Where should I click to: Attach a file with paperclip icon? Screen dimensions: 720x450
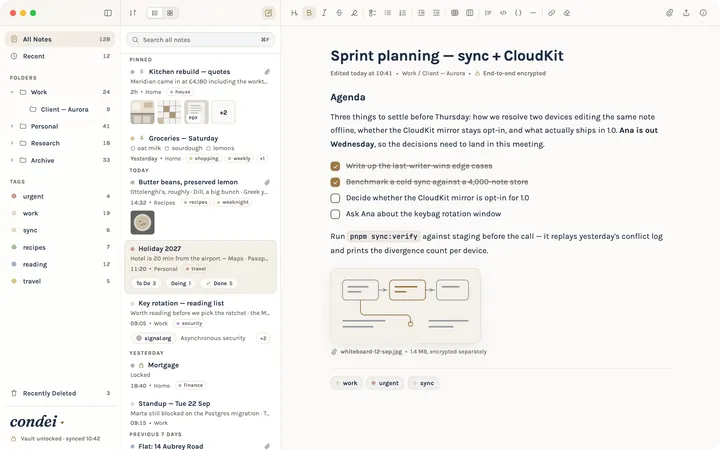click(669, 13)
